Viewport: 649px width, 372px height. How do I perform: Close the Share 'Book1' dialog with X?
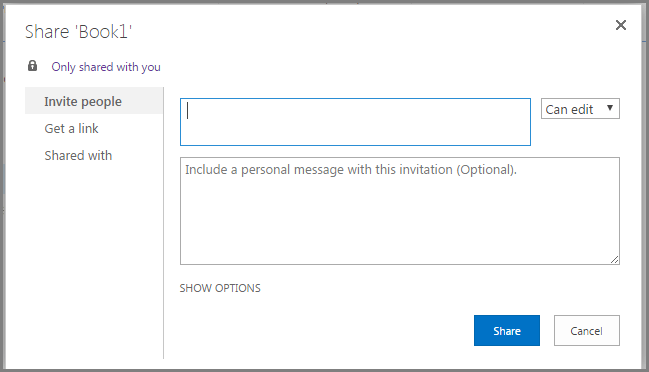point(620,25)
